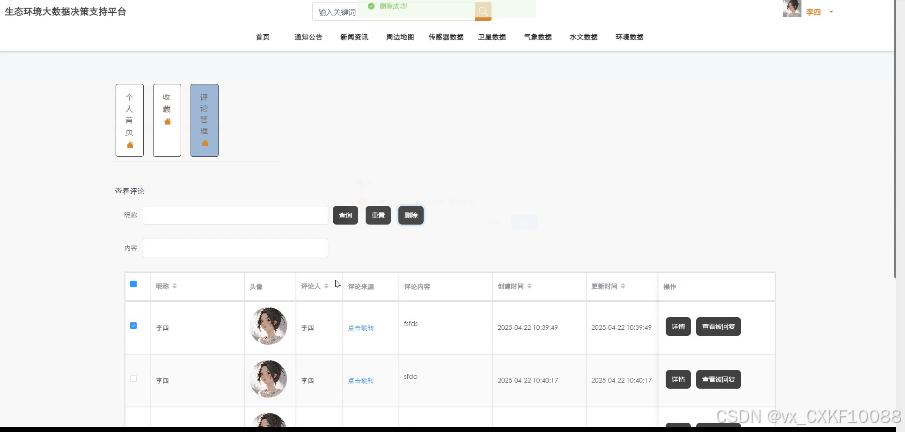Click 详情 button in the 10:39:49 row
The image size is (905, 432).
(678, 326)
